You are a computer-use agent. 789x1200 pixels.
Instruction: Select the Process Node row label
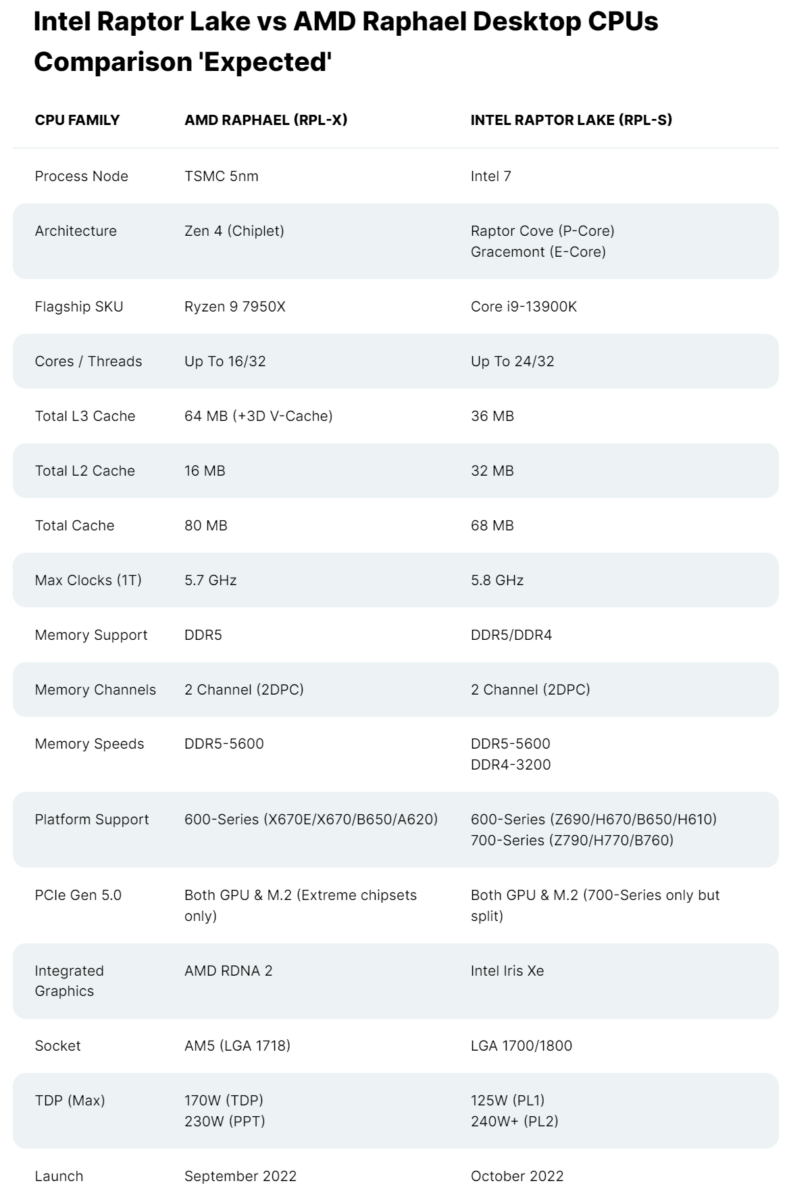(81, 176)
